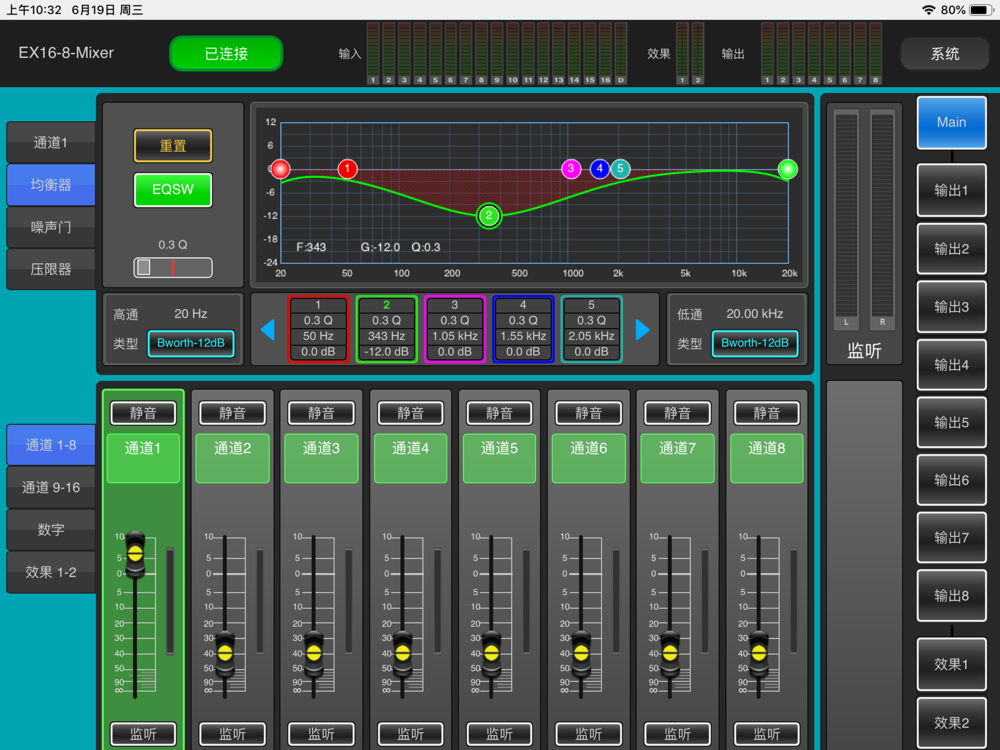Select the green low-pass node on graph

click(x=788, y=169)
